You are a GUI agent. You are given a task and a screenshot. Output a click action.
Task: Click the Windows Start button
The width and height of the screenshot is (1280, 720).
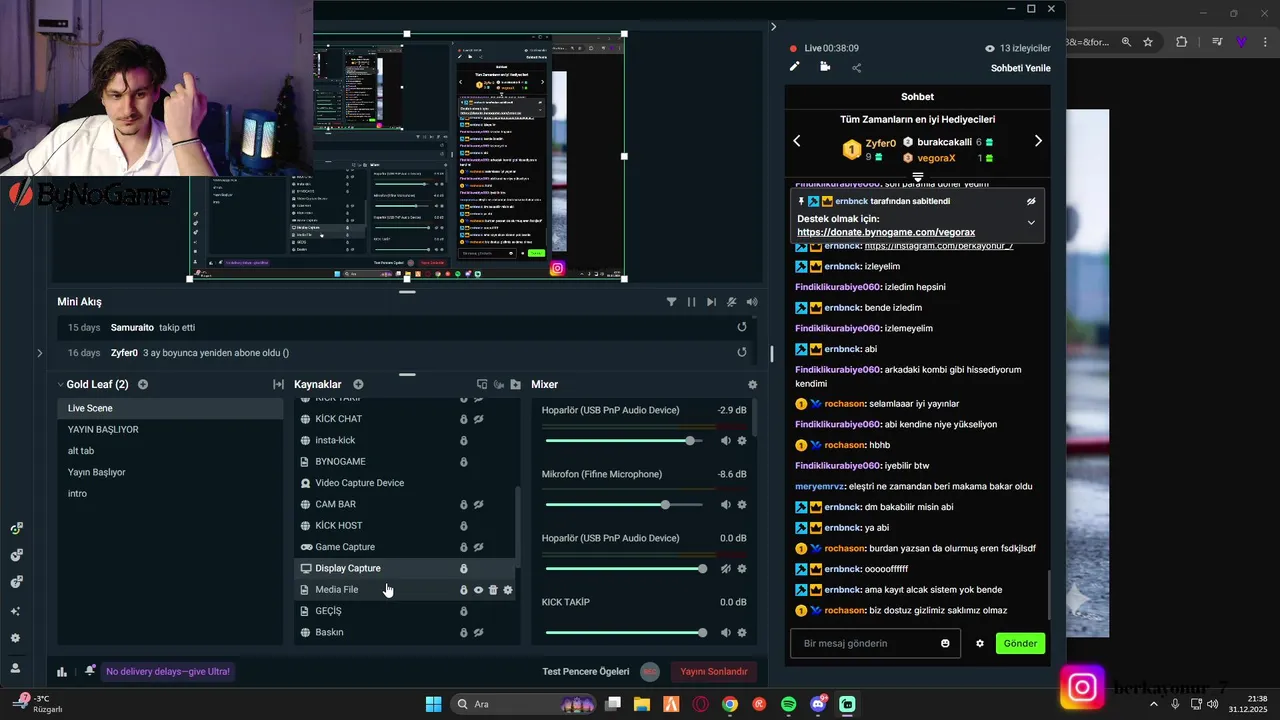pos(433,704)
